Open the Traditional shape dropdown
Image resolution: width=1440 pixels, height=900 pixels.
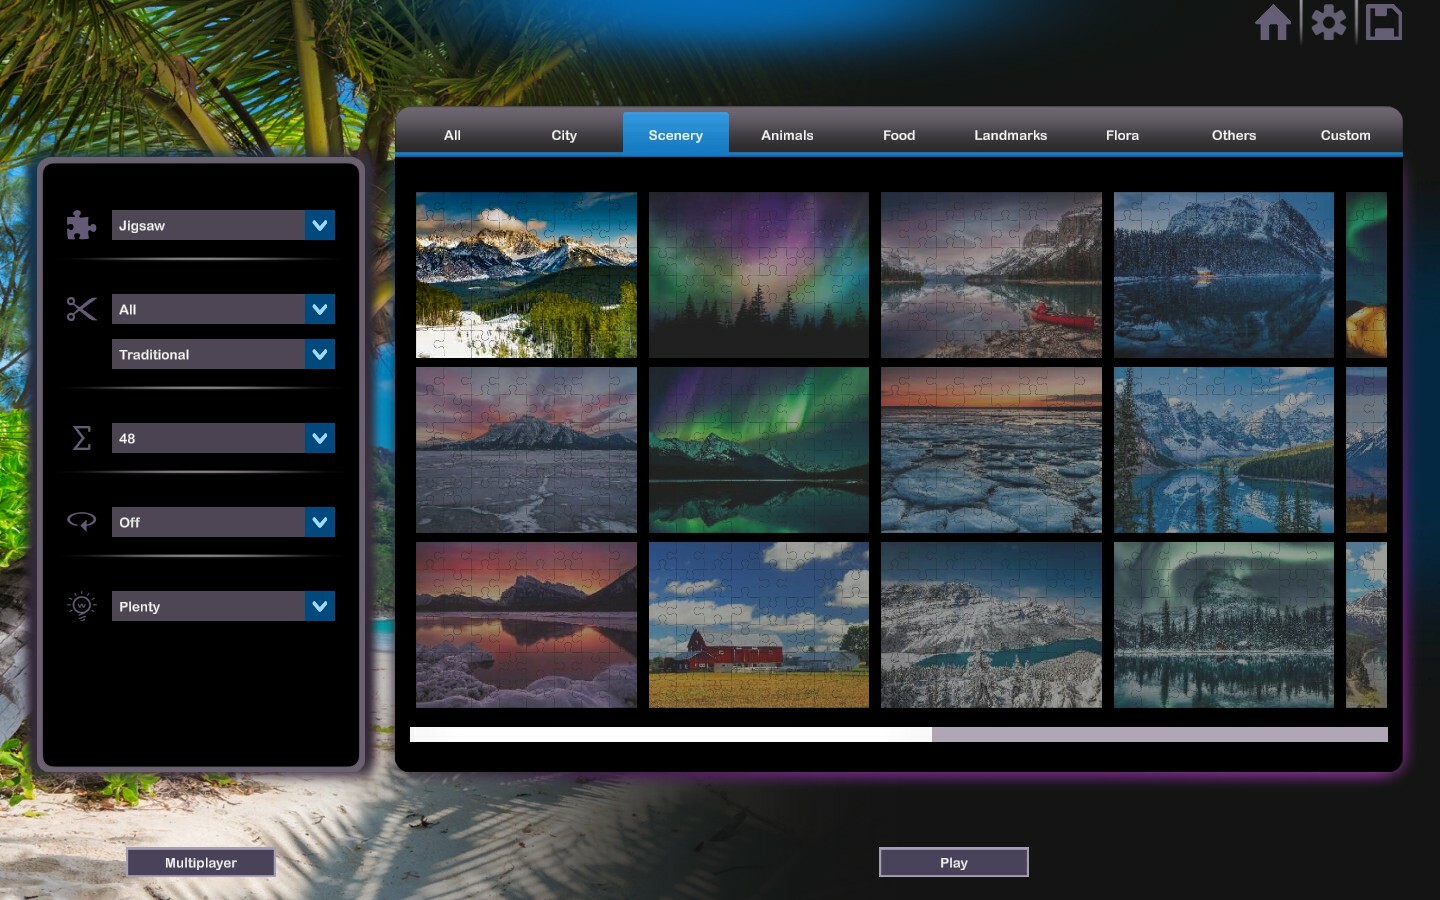pyautogui.click(x=223, y=354)
